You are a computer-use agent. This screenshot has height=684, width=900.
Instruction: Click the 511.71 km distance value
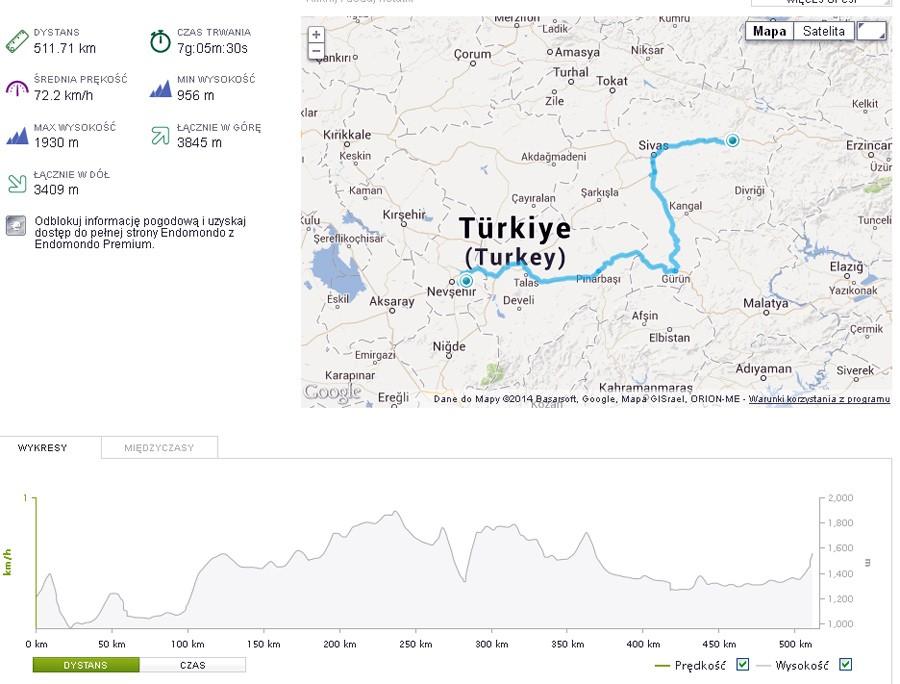65,48
